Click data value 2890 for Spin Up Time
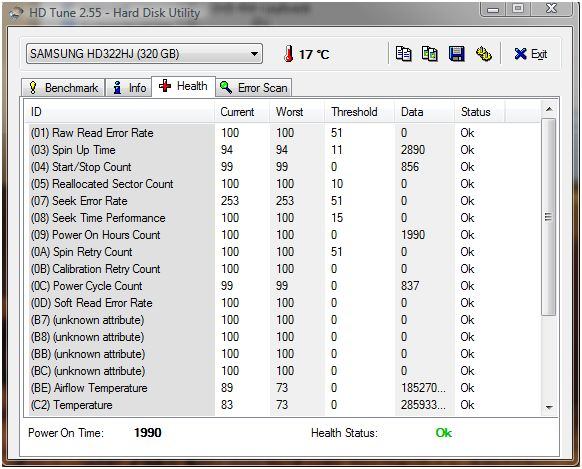This screenshot has width=582, height=469. [x=413, y=150]
